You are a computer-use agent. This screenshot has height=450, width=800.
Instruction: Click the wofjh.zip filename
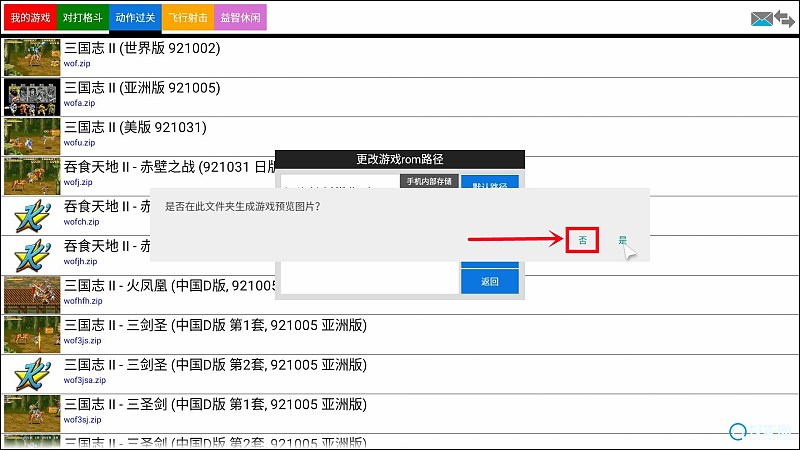point(80,261)
